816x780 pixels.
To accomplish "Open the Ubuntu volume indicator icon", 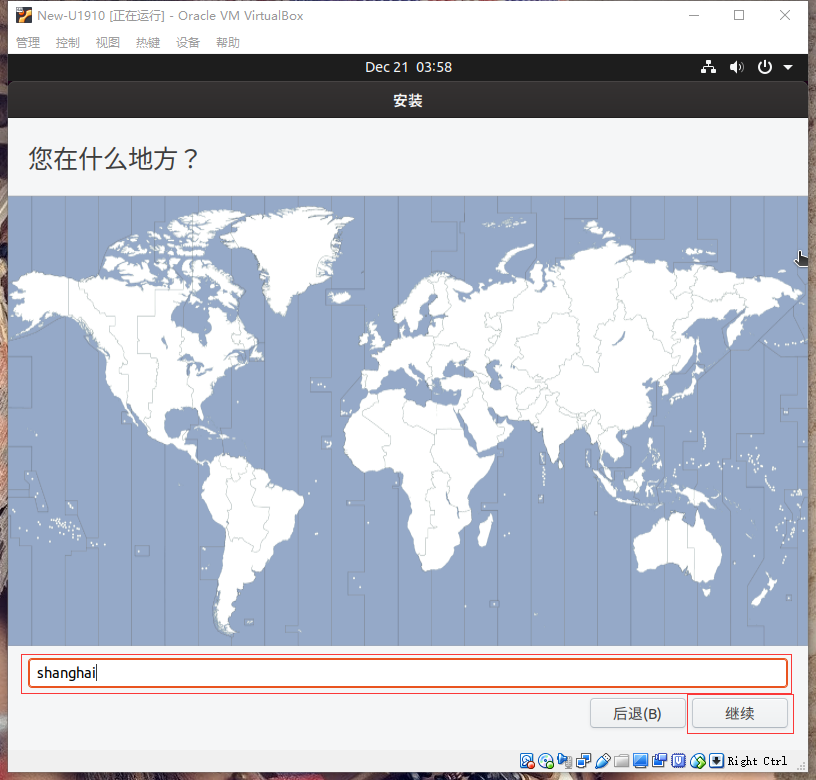I will coord(736,67).
